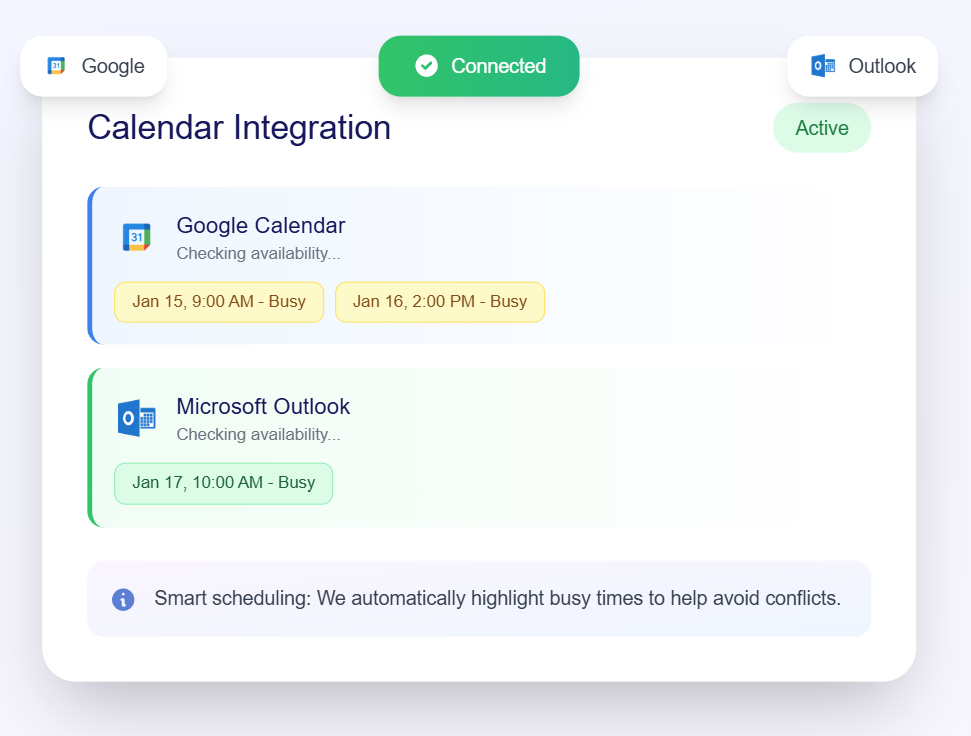The width and height of the screenshot is (971, 736).
Task: Click the Jan 16, 2:00 PM busy chip
Action: point(440,301)
